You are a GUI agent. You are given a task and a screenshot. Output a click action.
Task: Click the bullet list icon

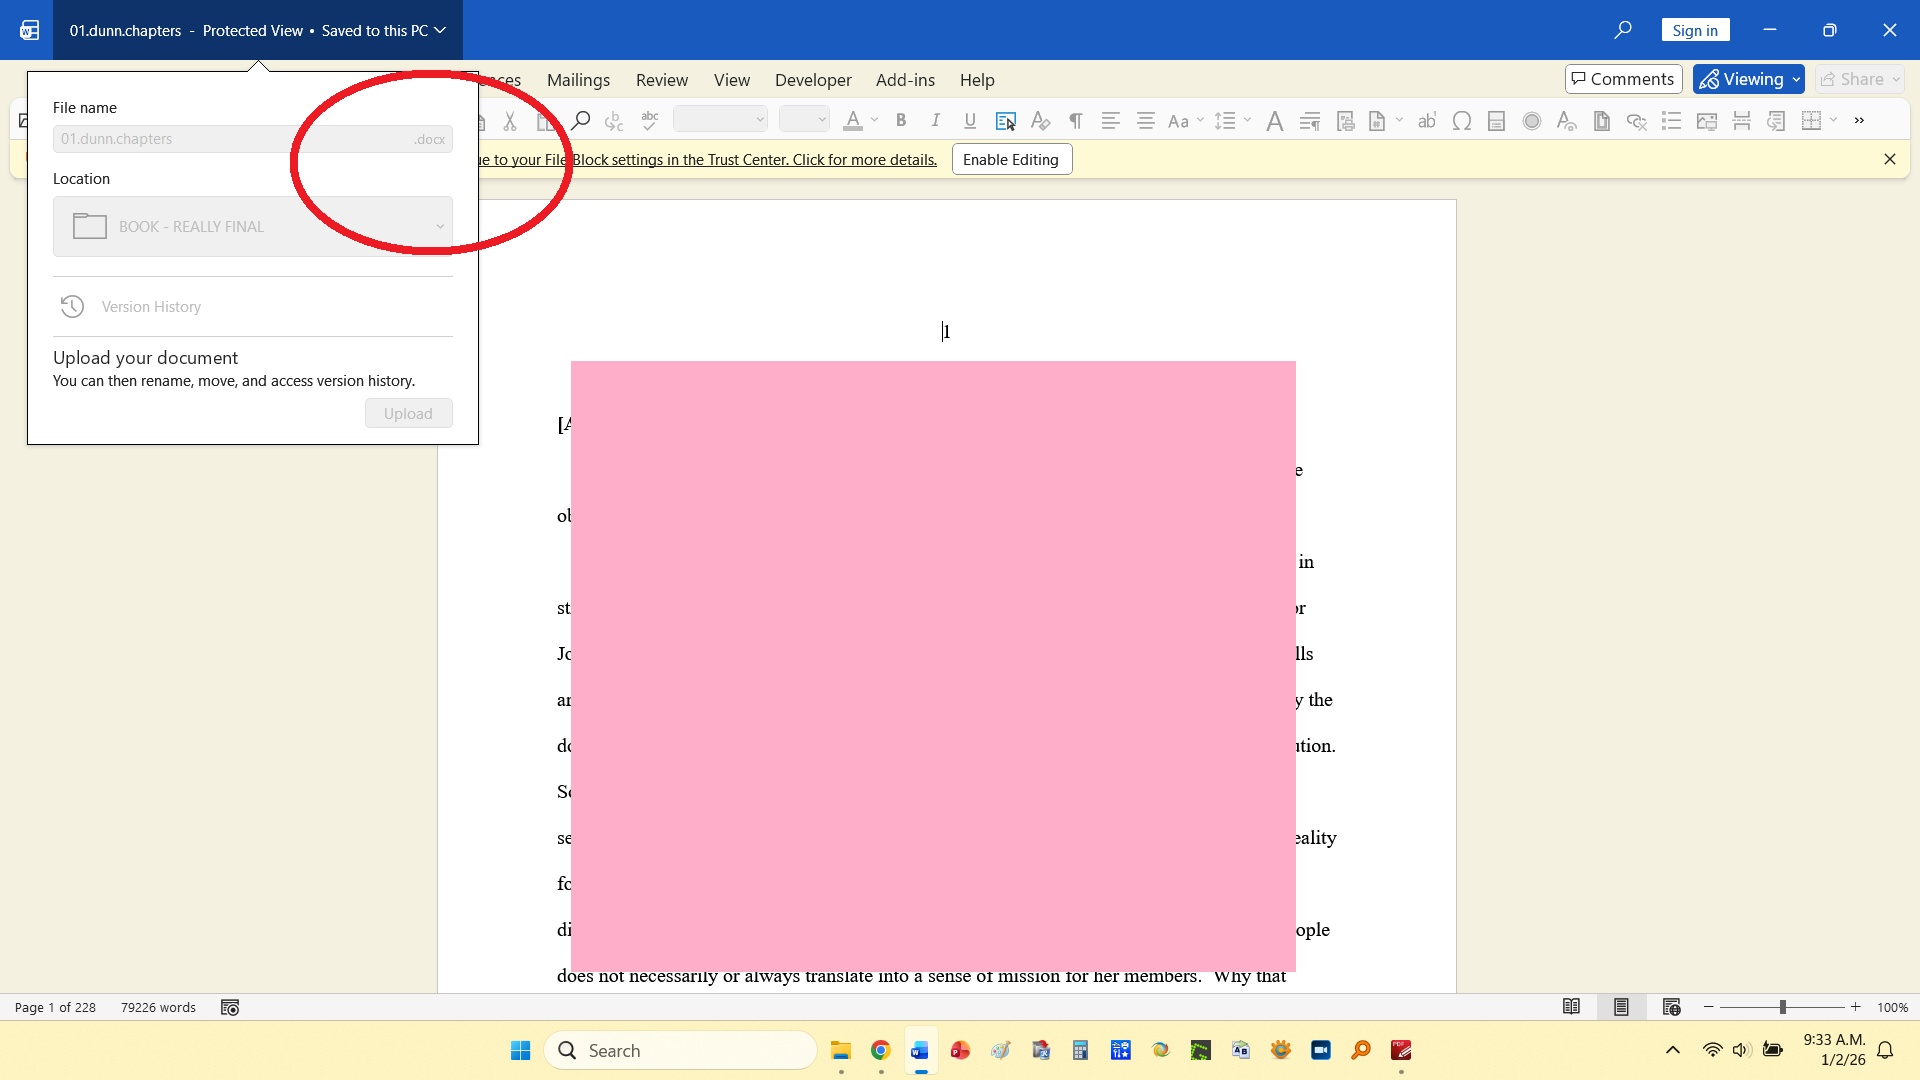[1671, 121]
